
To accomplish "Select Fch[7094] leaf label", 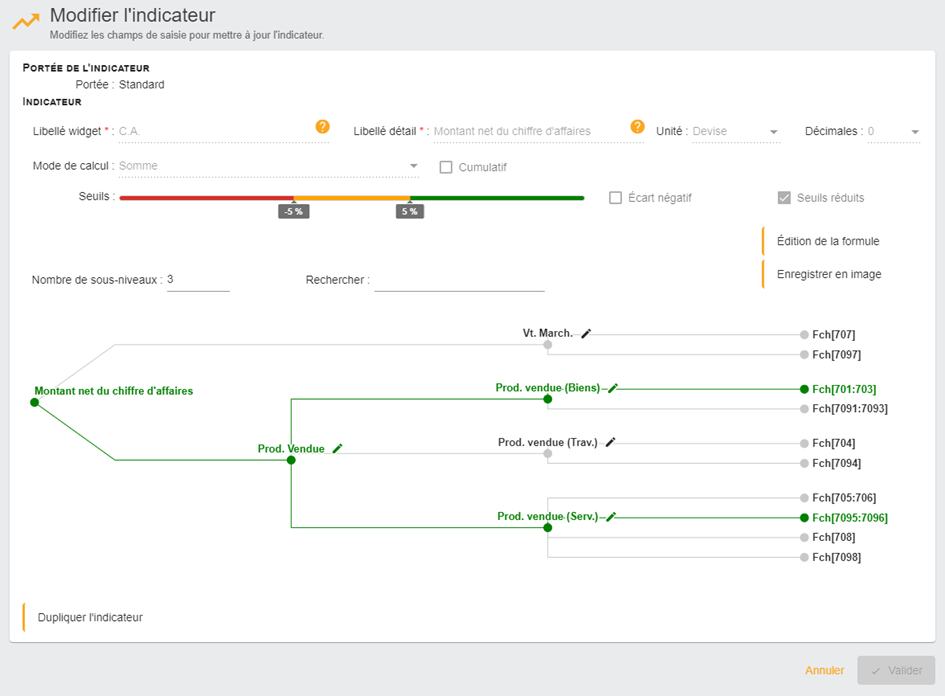I will (x=837, y=463).
